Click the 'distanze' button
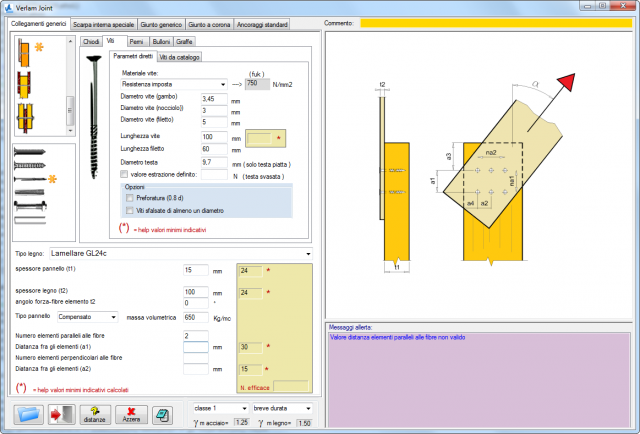The width and height of the screenshot is (640, 434). point(96,414)
